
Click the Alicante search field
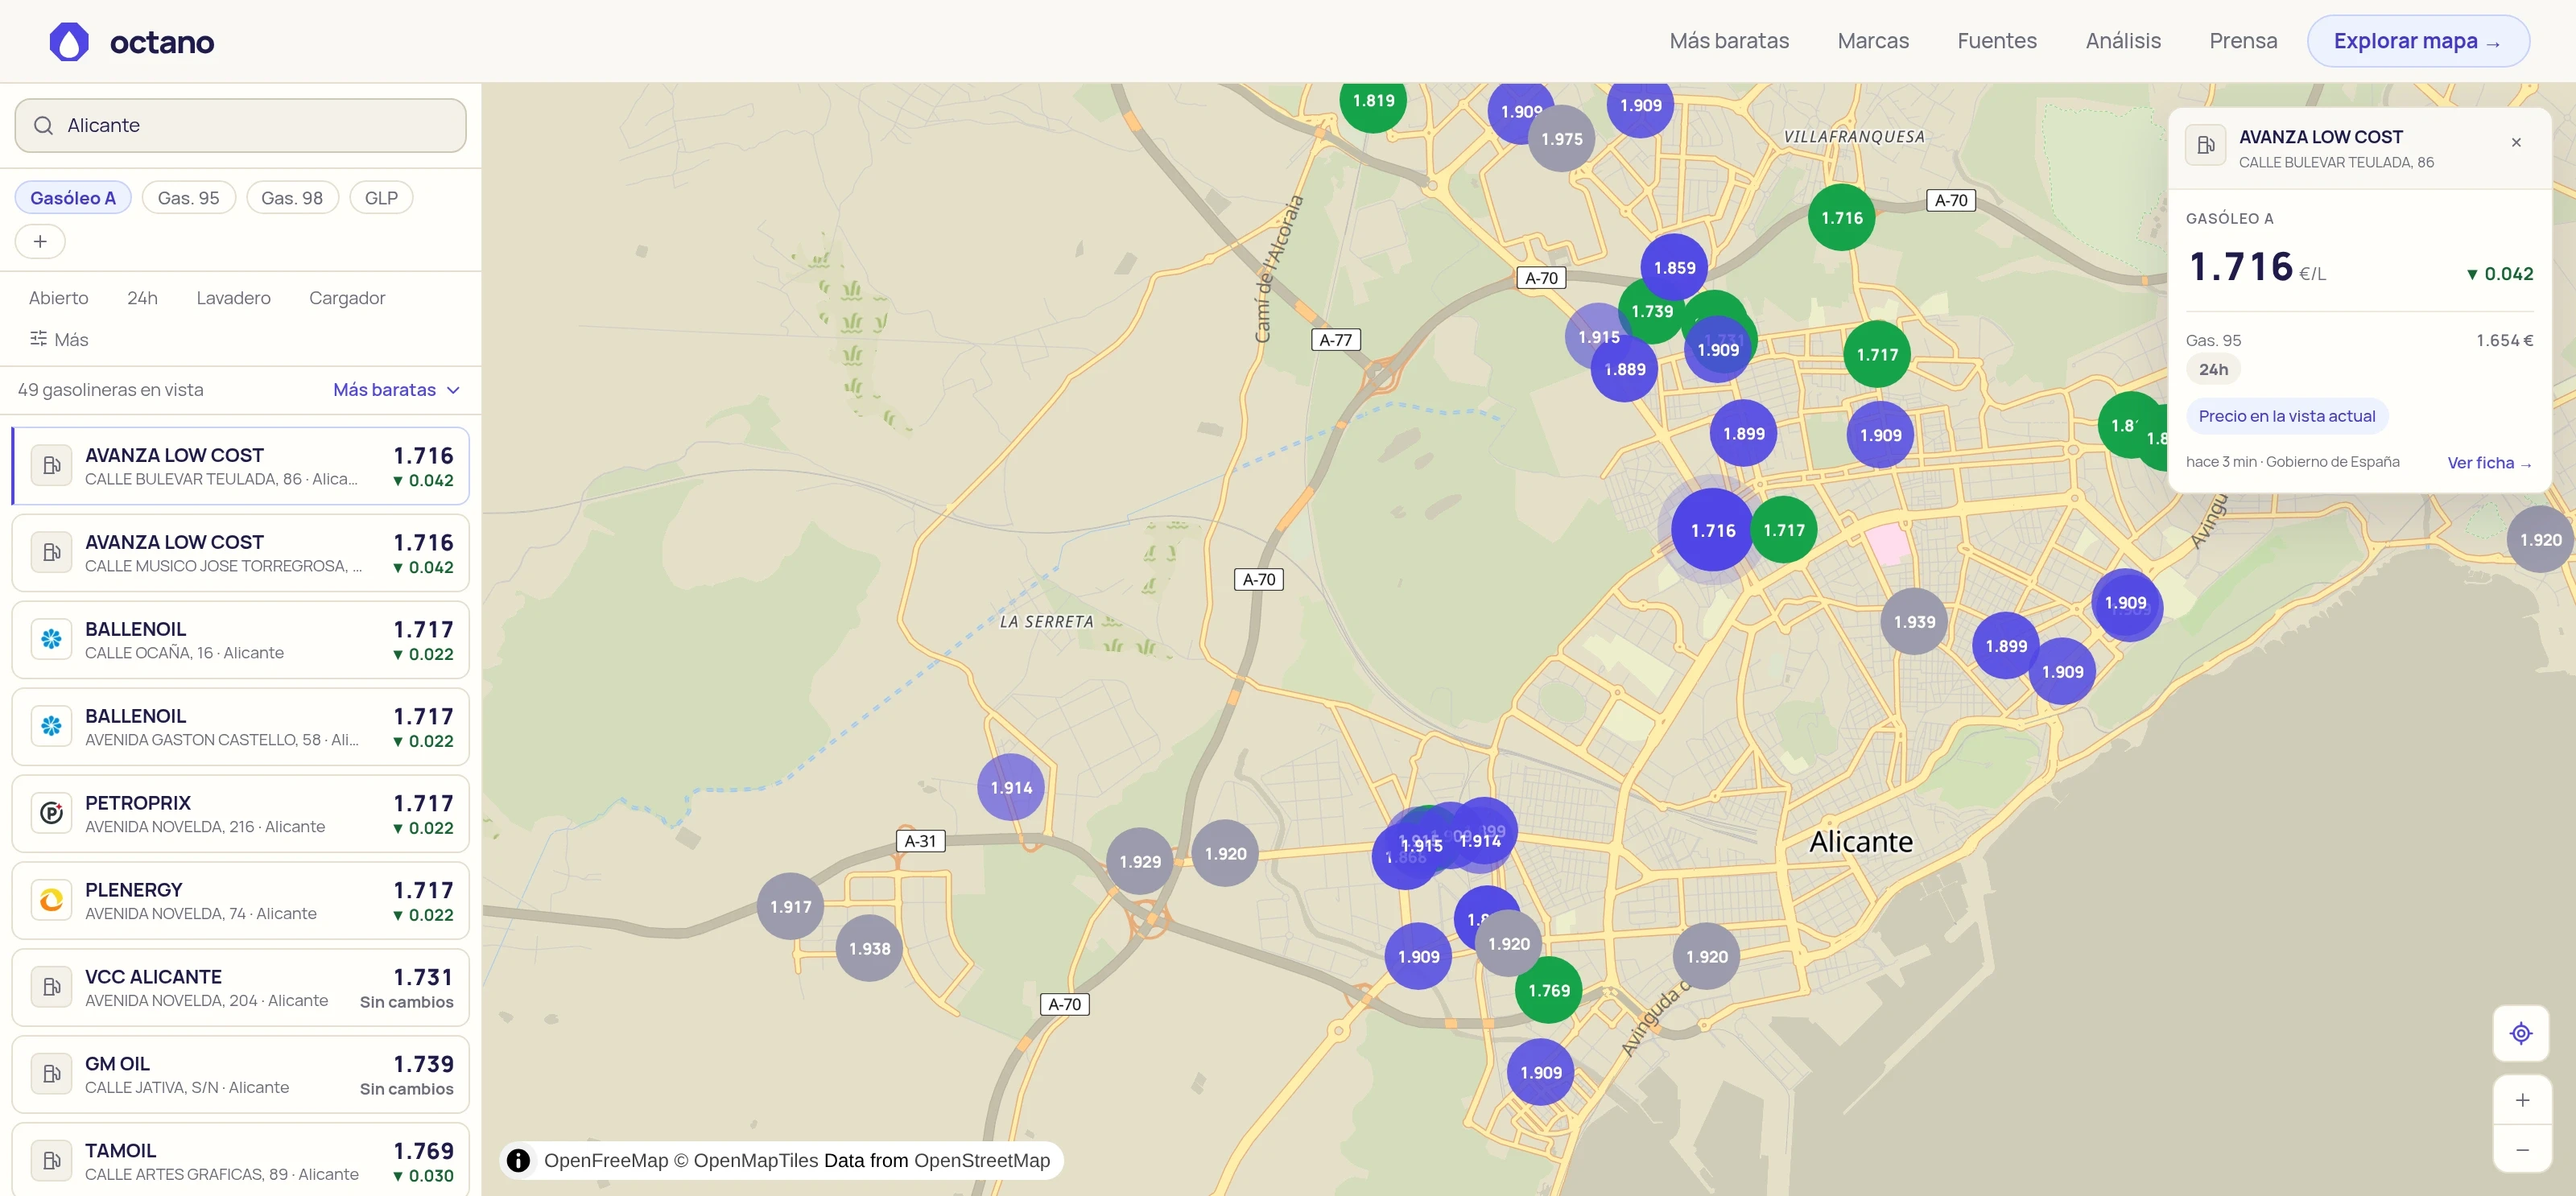coord(240,125)
